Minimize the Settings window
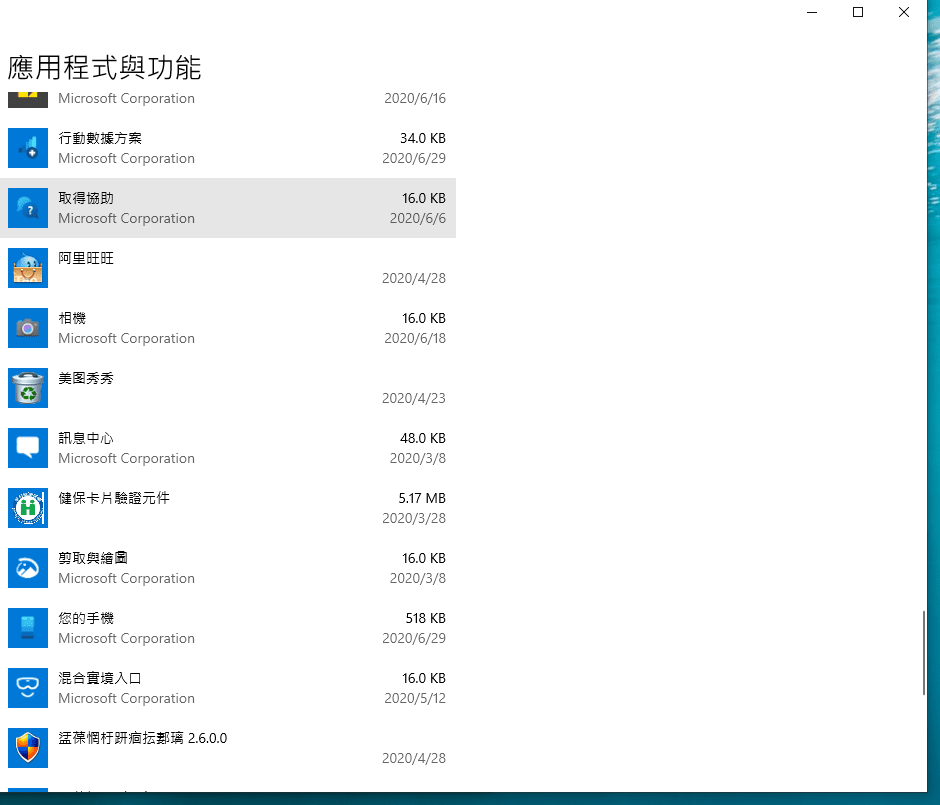The width and height of the screenshot is (940, 805). point(812,12)
